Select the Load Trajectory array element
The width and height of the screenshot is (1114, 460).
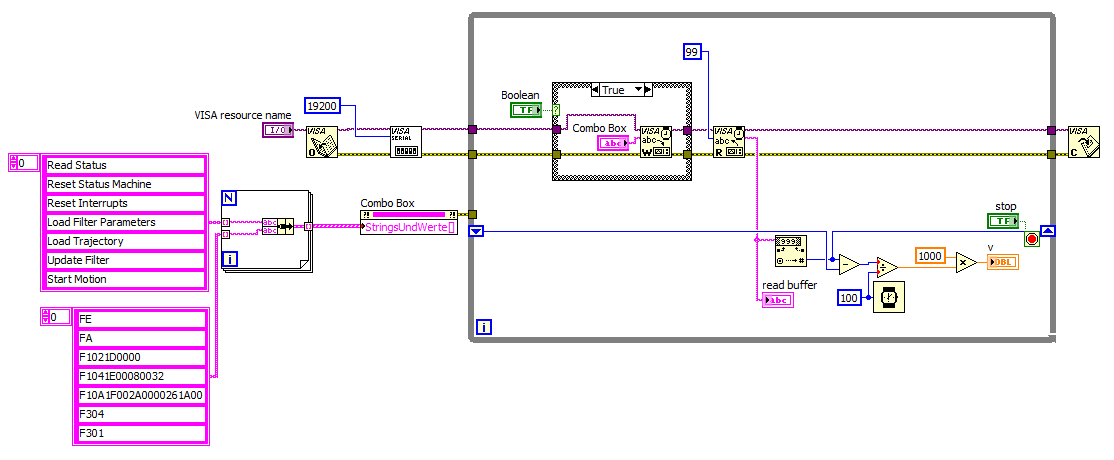point(125,241)
